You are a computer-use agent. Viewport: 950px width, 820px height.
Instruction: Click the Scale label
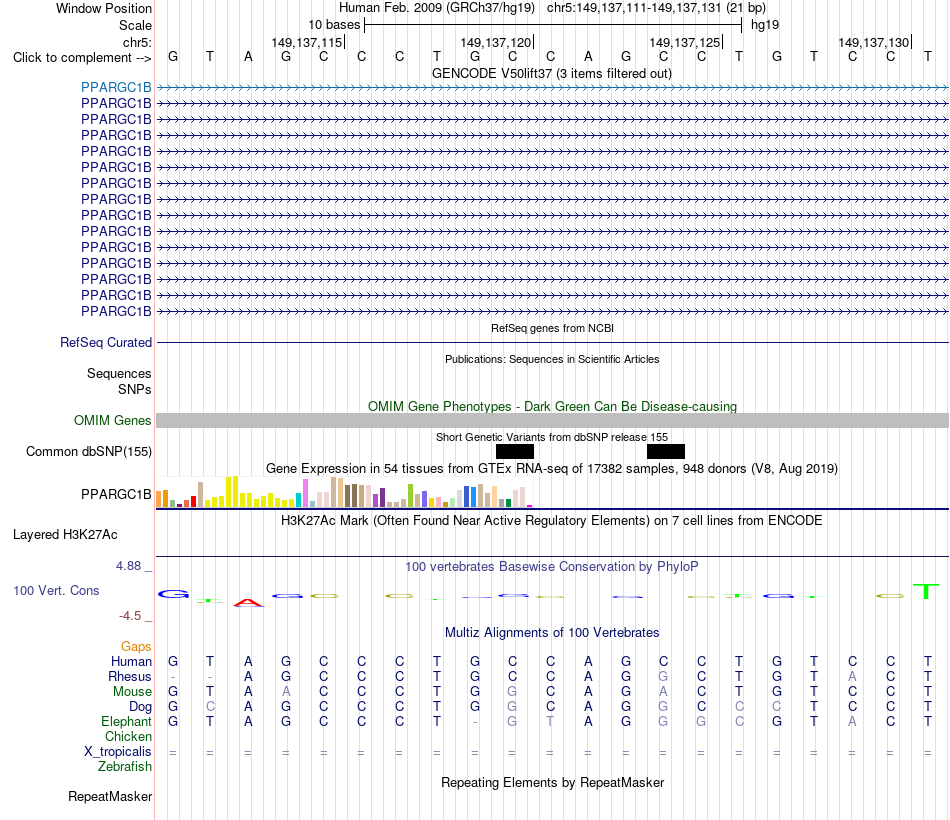tap(135, 25)
